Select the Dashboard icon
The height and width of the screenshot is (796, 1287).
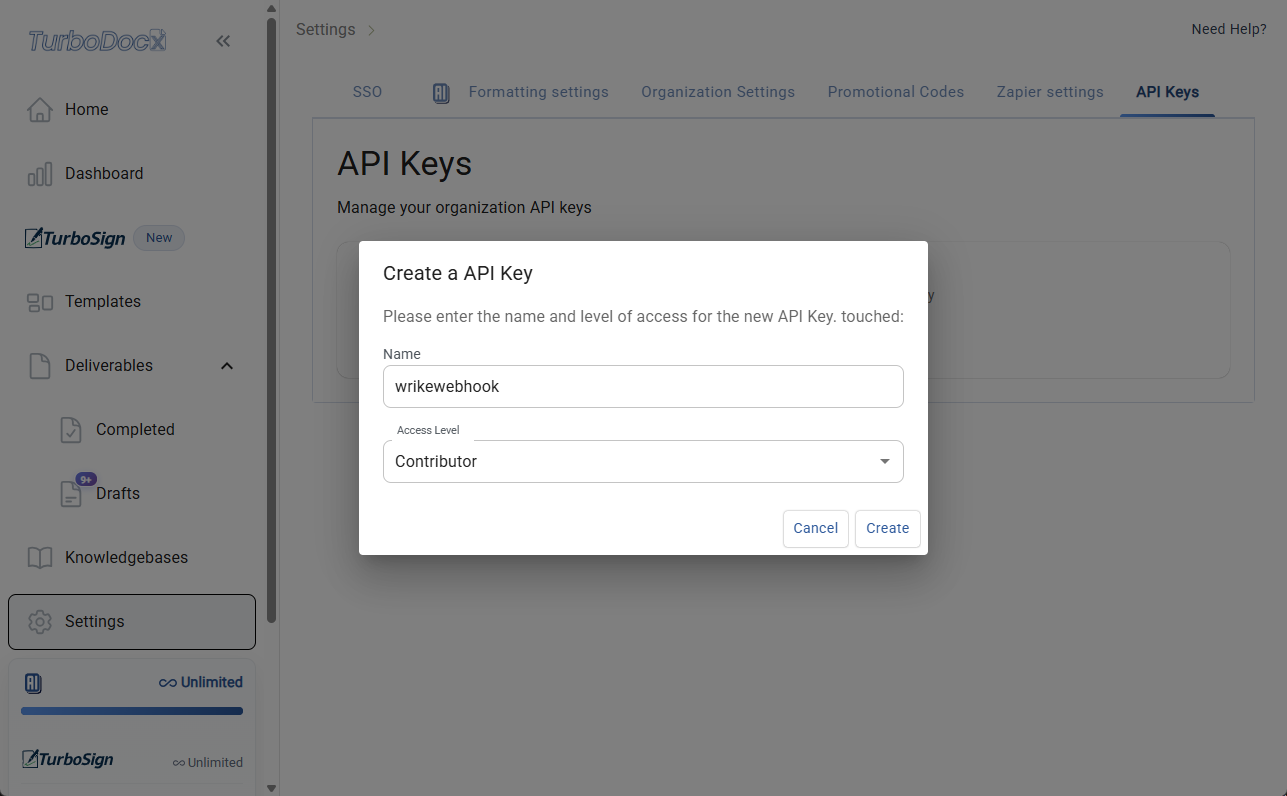coord(40,173)
